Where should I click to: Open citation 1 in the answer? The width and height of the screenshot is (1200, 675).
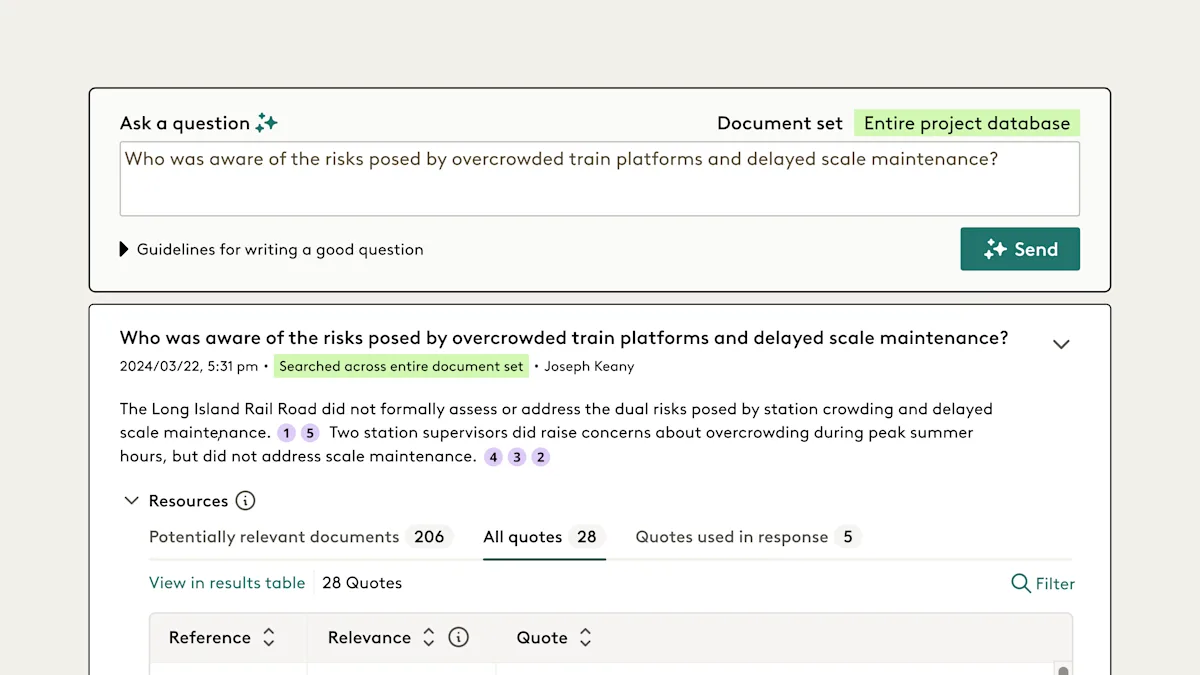click(x=287, y=433)
